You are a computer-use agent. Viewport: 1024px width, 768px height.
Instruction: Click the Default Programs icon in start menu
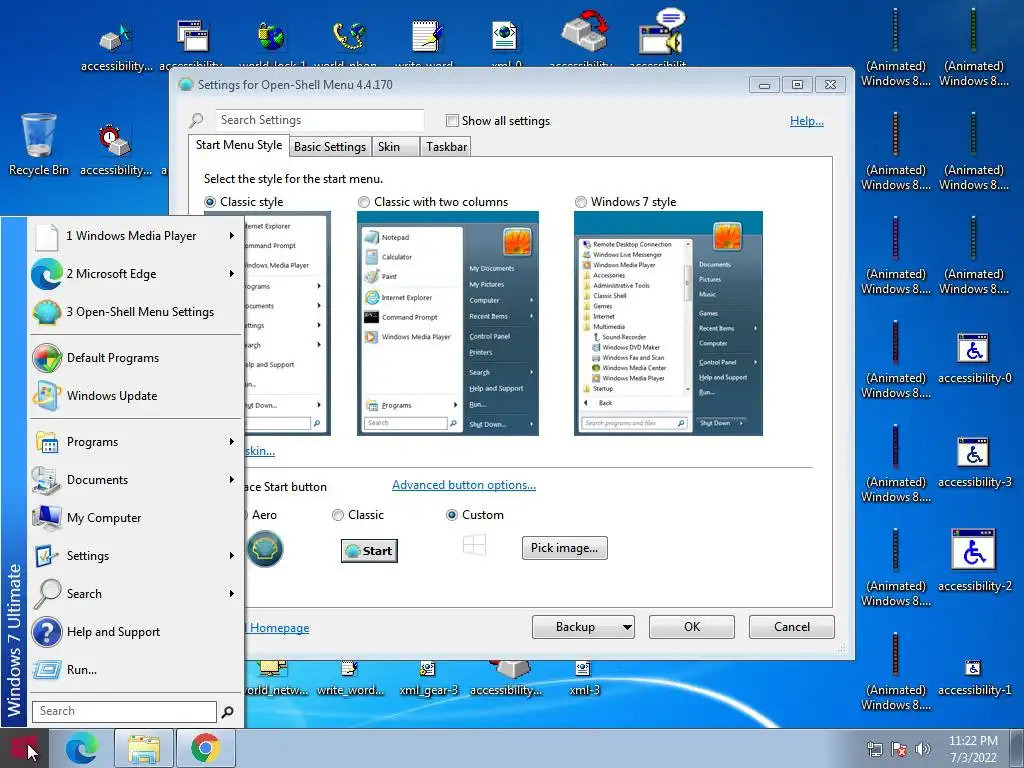47,358
